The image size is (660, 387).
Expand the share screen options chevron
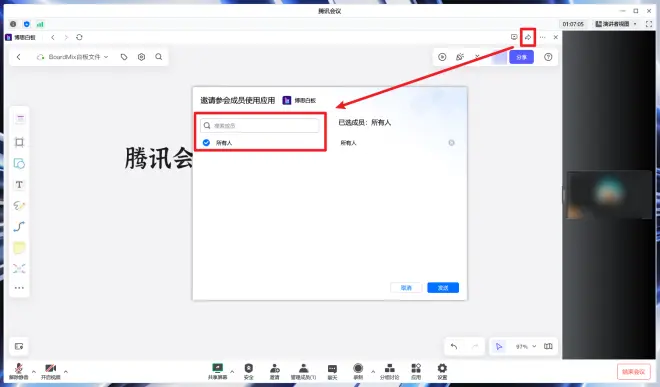tap(232, 371)
